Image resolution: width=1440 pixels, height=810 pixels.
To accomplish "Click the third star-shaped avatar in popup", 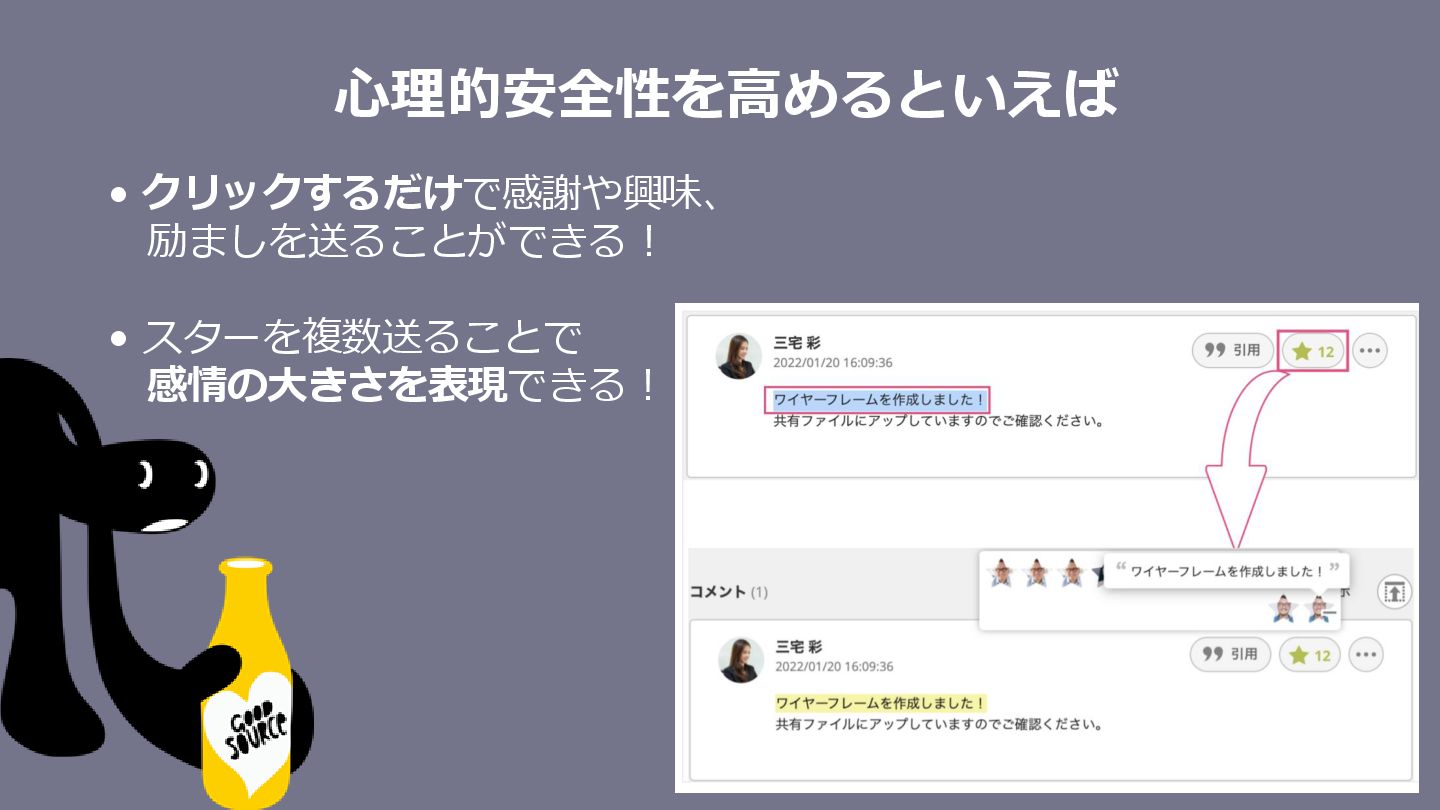I will pyautogui.click(x=1072, y=573).
